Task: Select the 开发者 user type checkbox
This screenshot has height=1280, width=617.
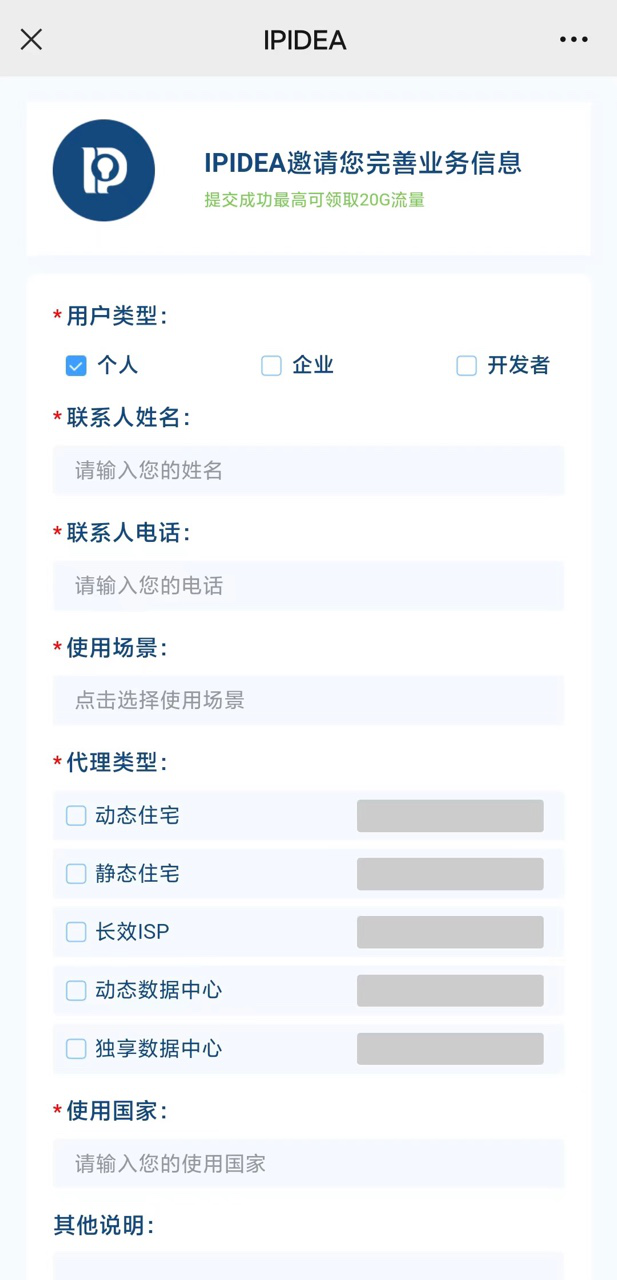Action: click(467, 366)
